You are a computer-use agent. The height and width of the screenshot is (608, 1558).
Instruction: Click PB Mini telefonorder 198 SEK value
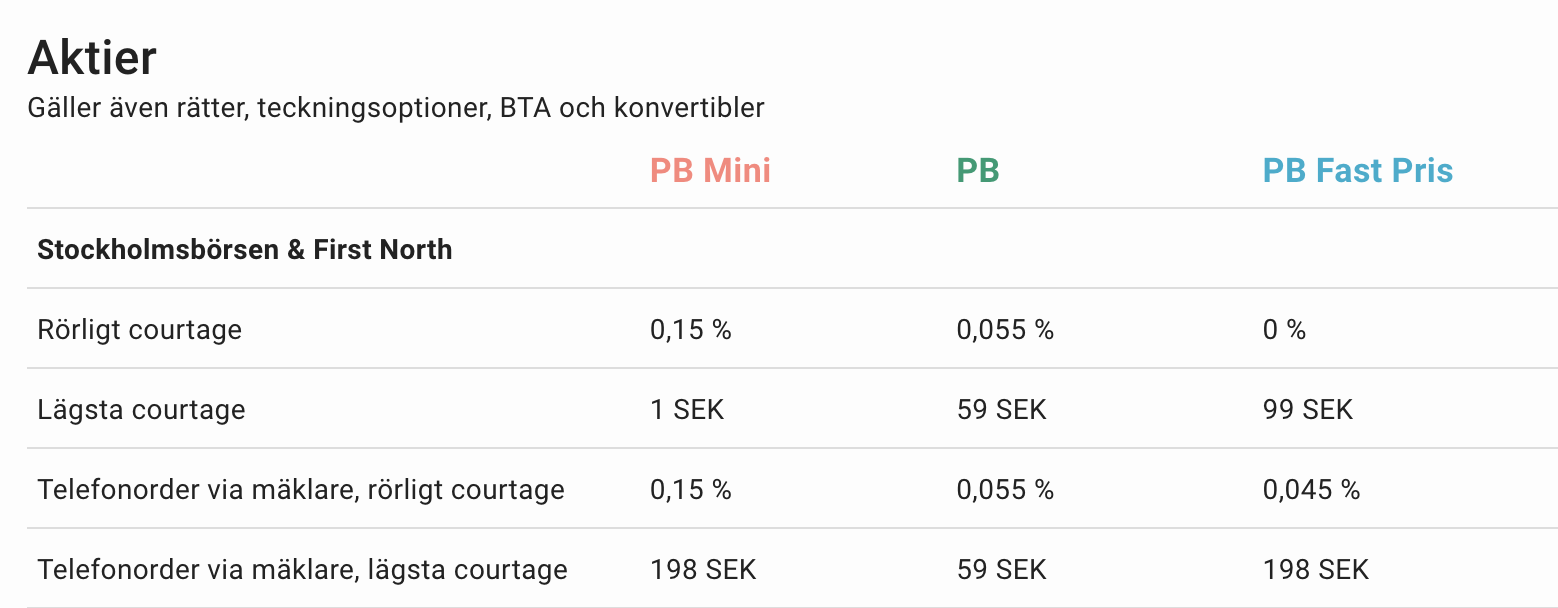(703, 570)
